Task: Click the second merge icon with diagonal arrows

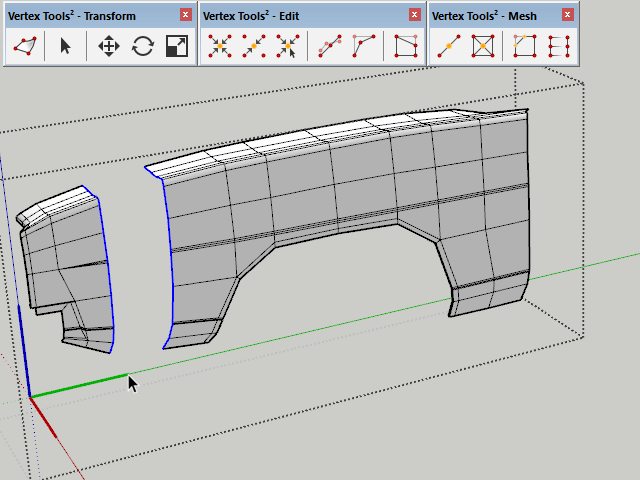Action: pos(253,46)
